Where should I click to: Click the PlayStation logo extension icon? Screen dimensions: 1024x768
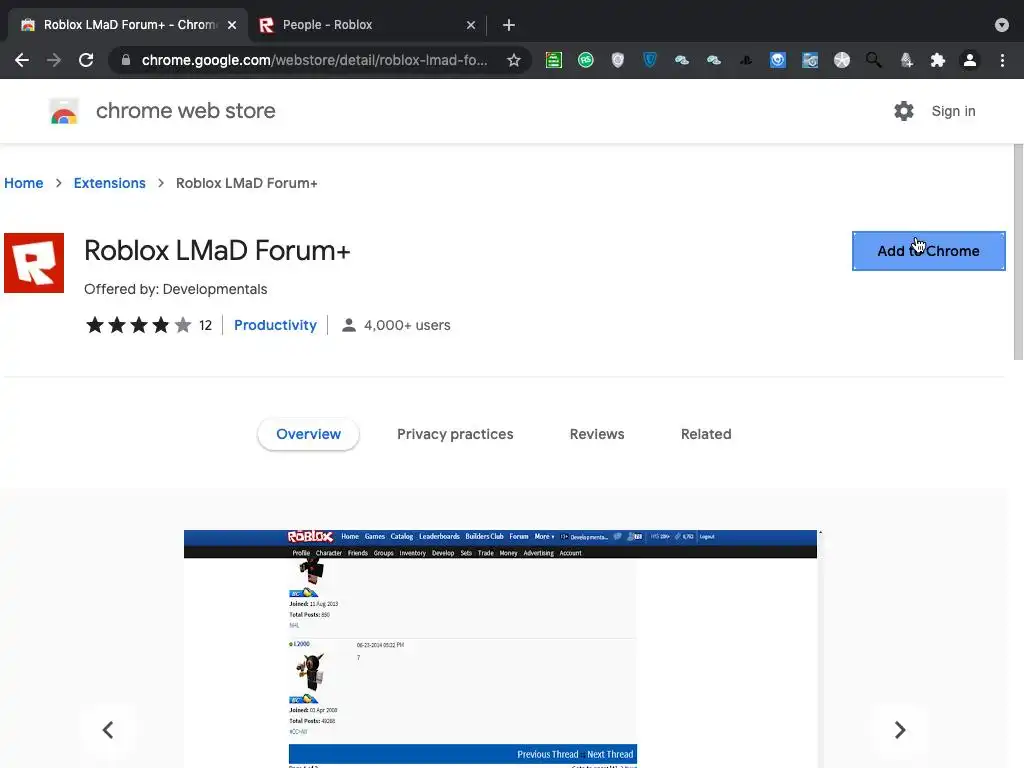coord(746,60)
